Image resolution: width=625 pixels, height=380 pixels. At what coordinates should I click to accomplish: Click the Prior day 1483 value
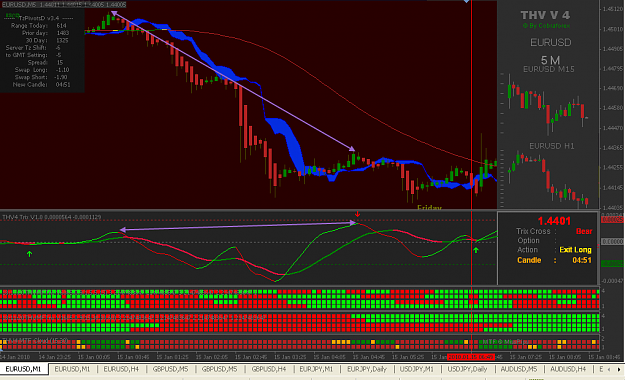(63, 33)
